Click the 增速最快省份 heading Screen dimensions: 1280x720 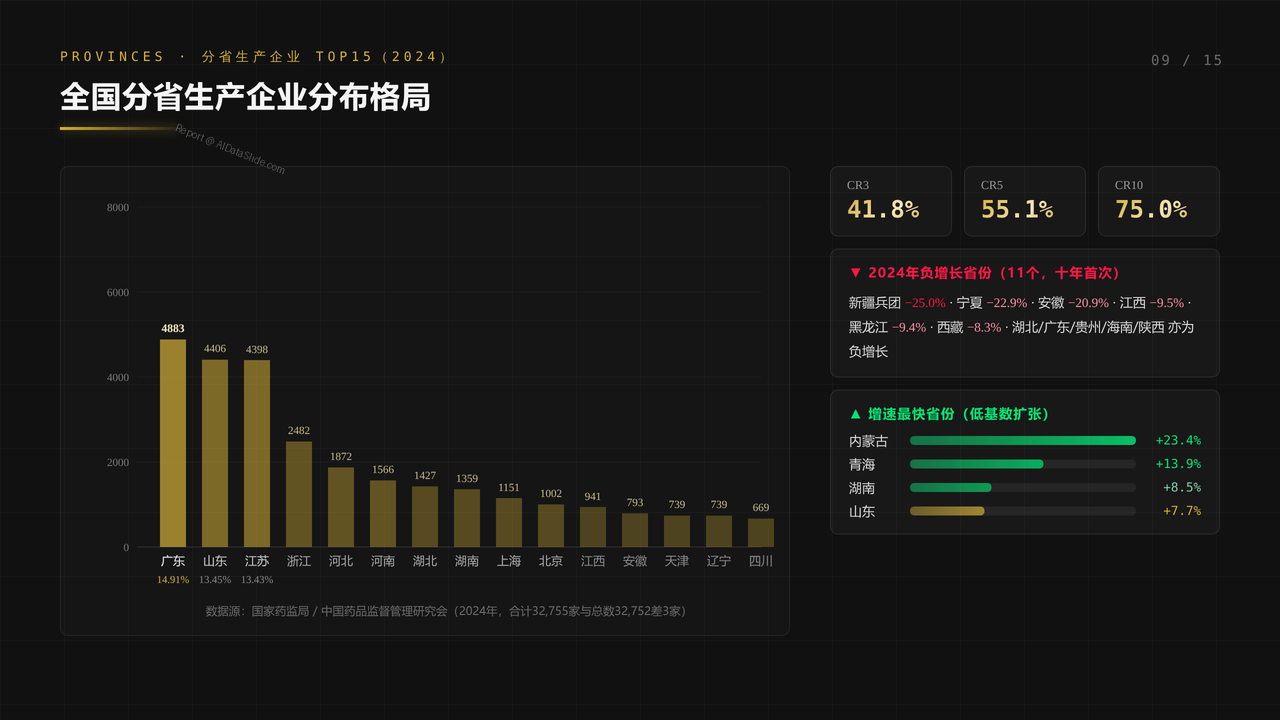[948, 414]
